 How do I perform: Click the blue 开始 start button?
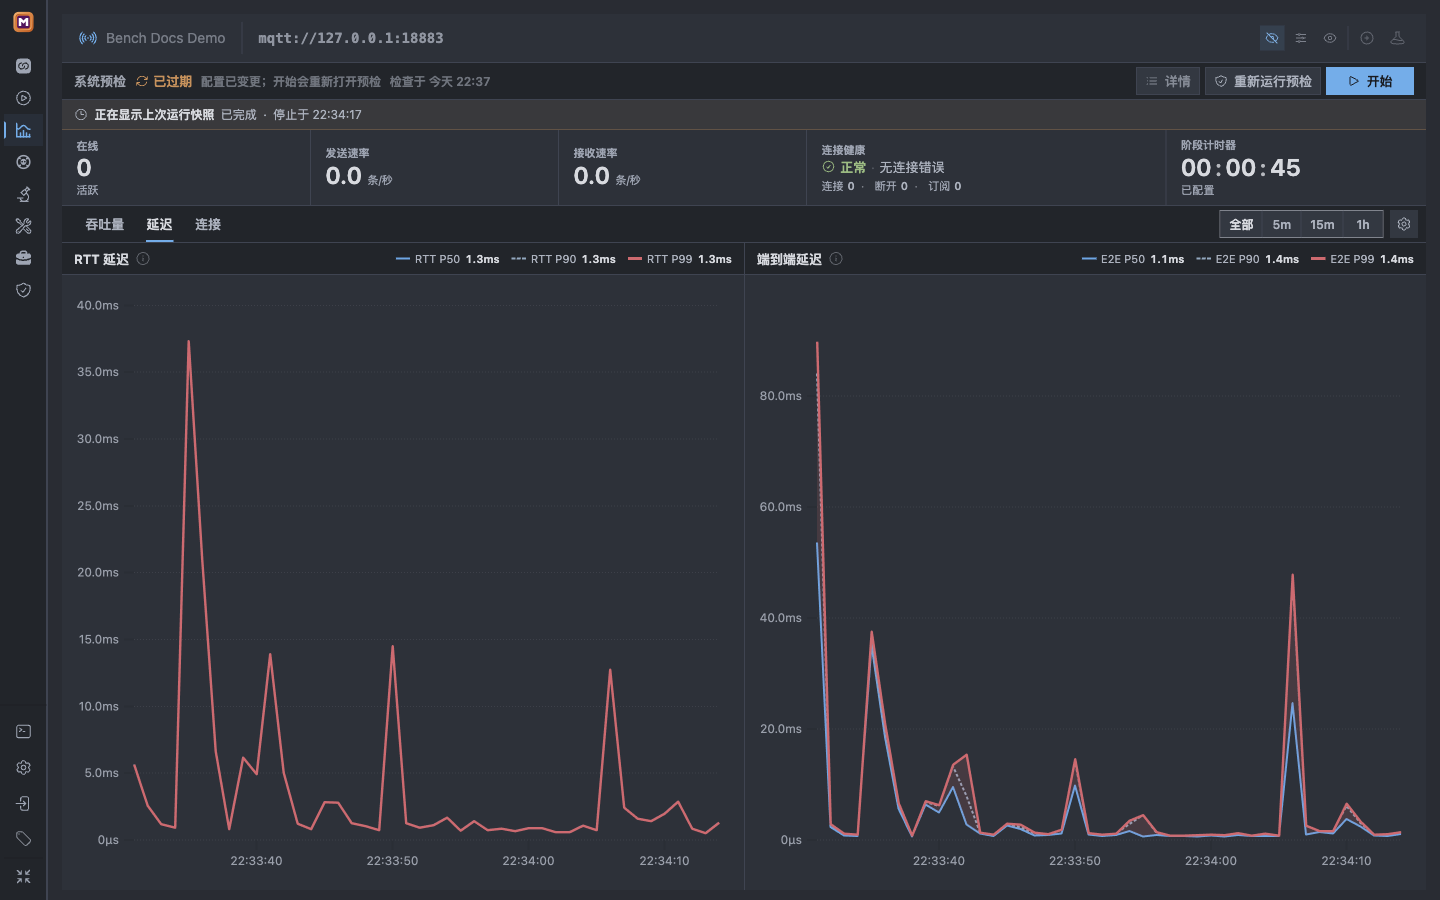(1370, 81)
